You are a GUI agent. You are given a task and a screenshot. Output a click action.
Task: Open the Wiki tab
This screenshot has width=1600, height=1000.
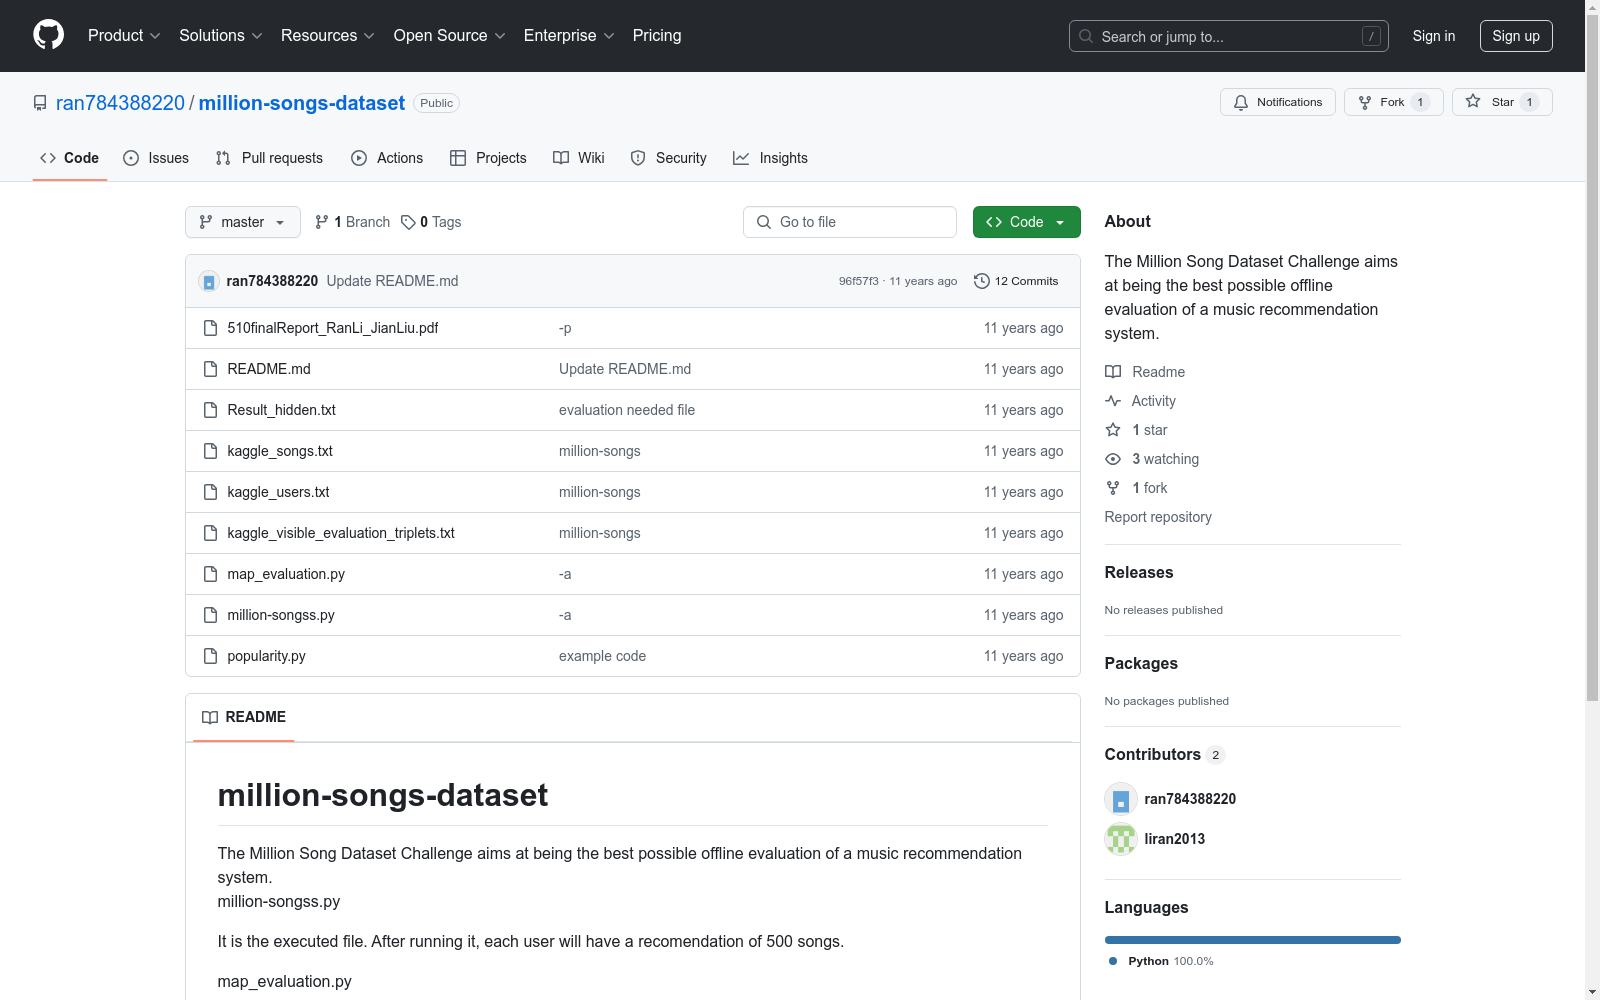(x=579, y=158)
